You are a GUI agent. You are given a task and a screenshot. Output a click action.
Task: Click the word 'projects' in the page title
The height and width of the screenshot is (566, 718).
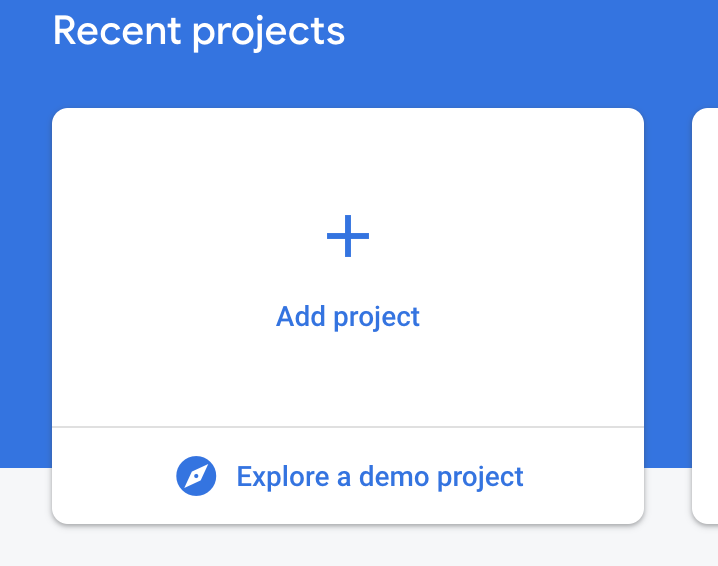point(268,34)
